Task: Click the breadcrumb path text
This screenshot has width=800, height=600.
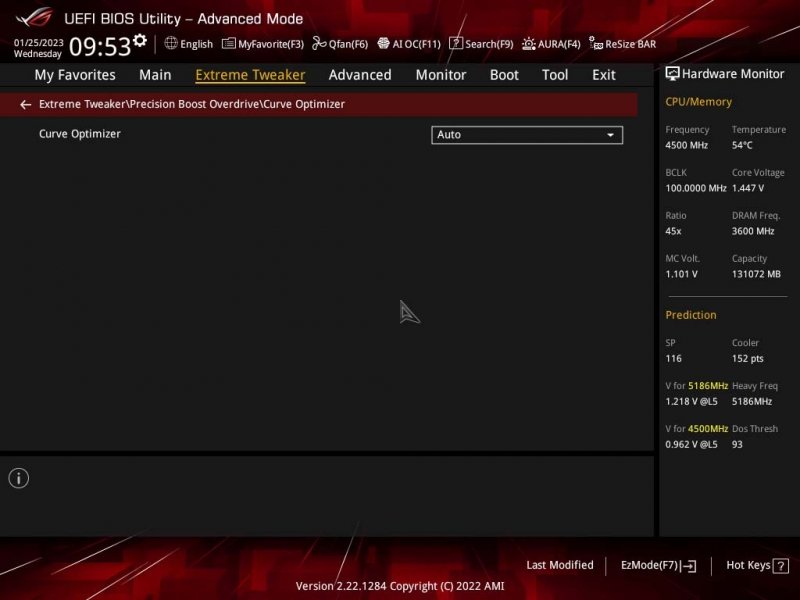Action: 192,104
